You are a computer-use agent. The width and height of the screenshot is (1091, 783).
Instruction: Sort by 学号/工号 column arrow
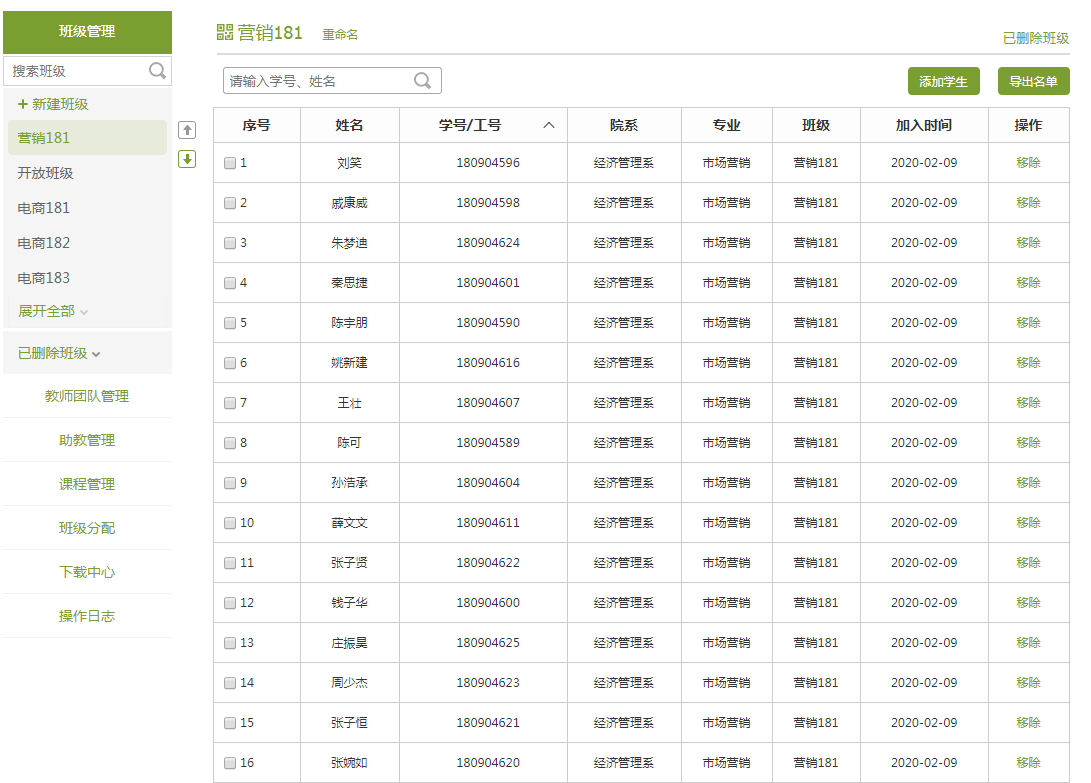click(x=548, y=126)
